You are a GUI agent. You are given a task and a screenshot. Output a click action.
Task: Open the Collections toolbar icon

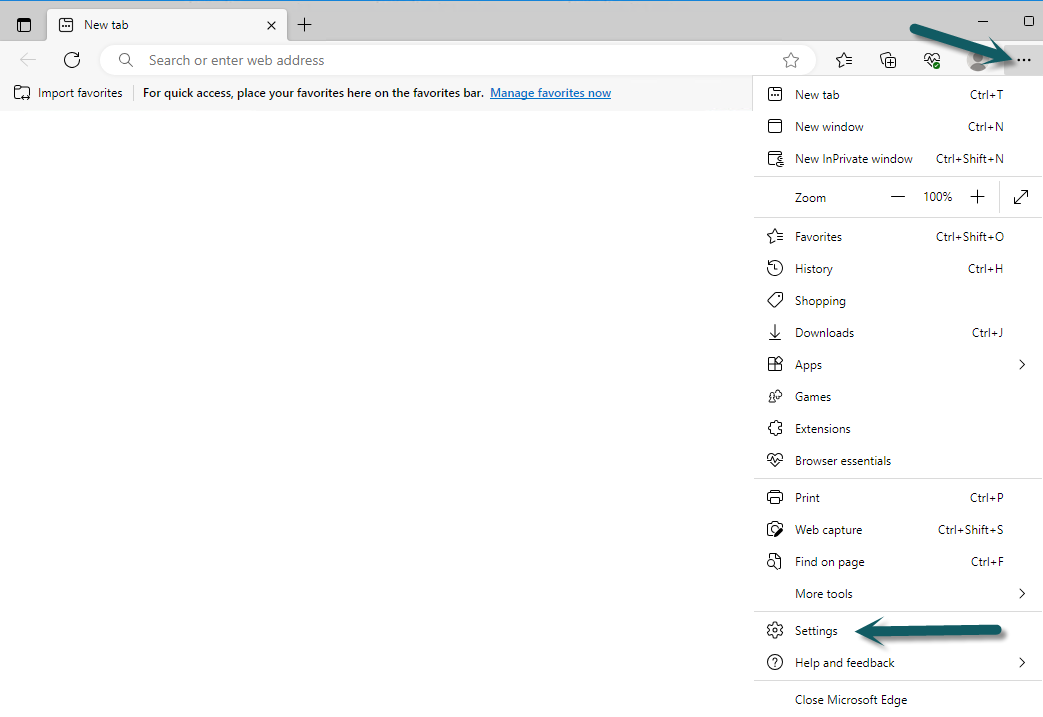pyautogui.click(x=888, y=61)
